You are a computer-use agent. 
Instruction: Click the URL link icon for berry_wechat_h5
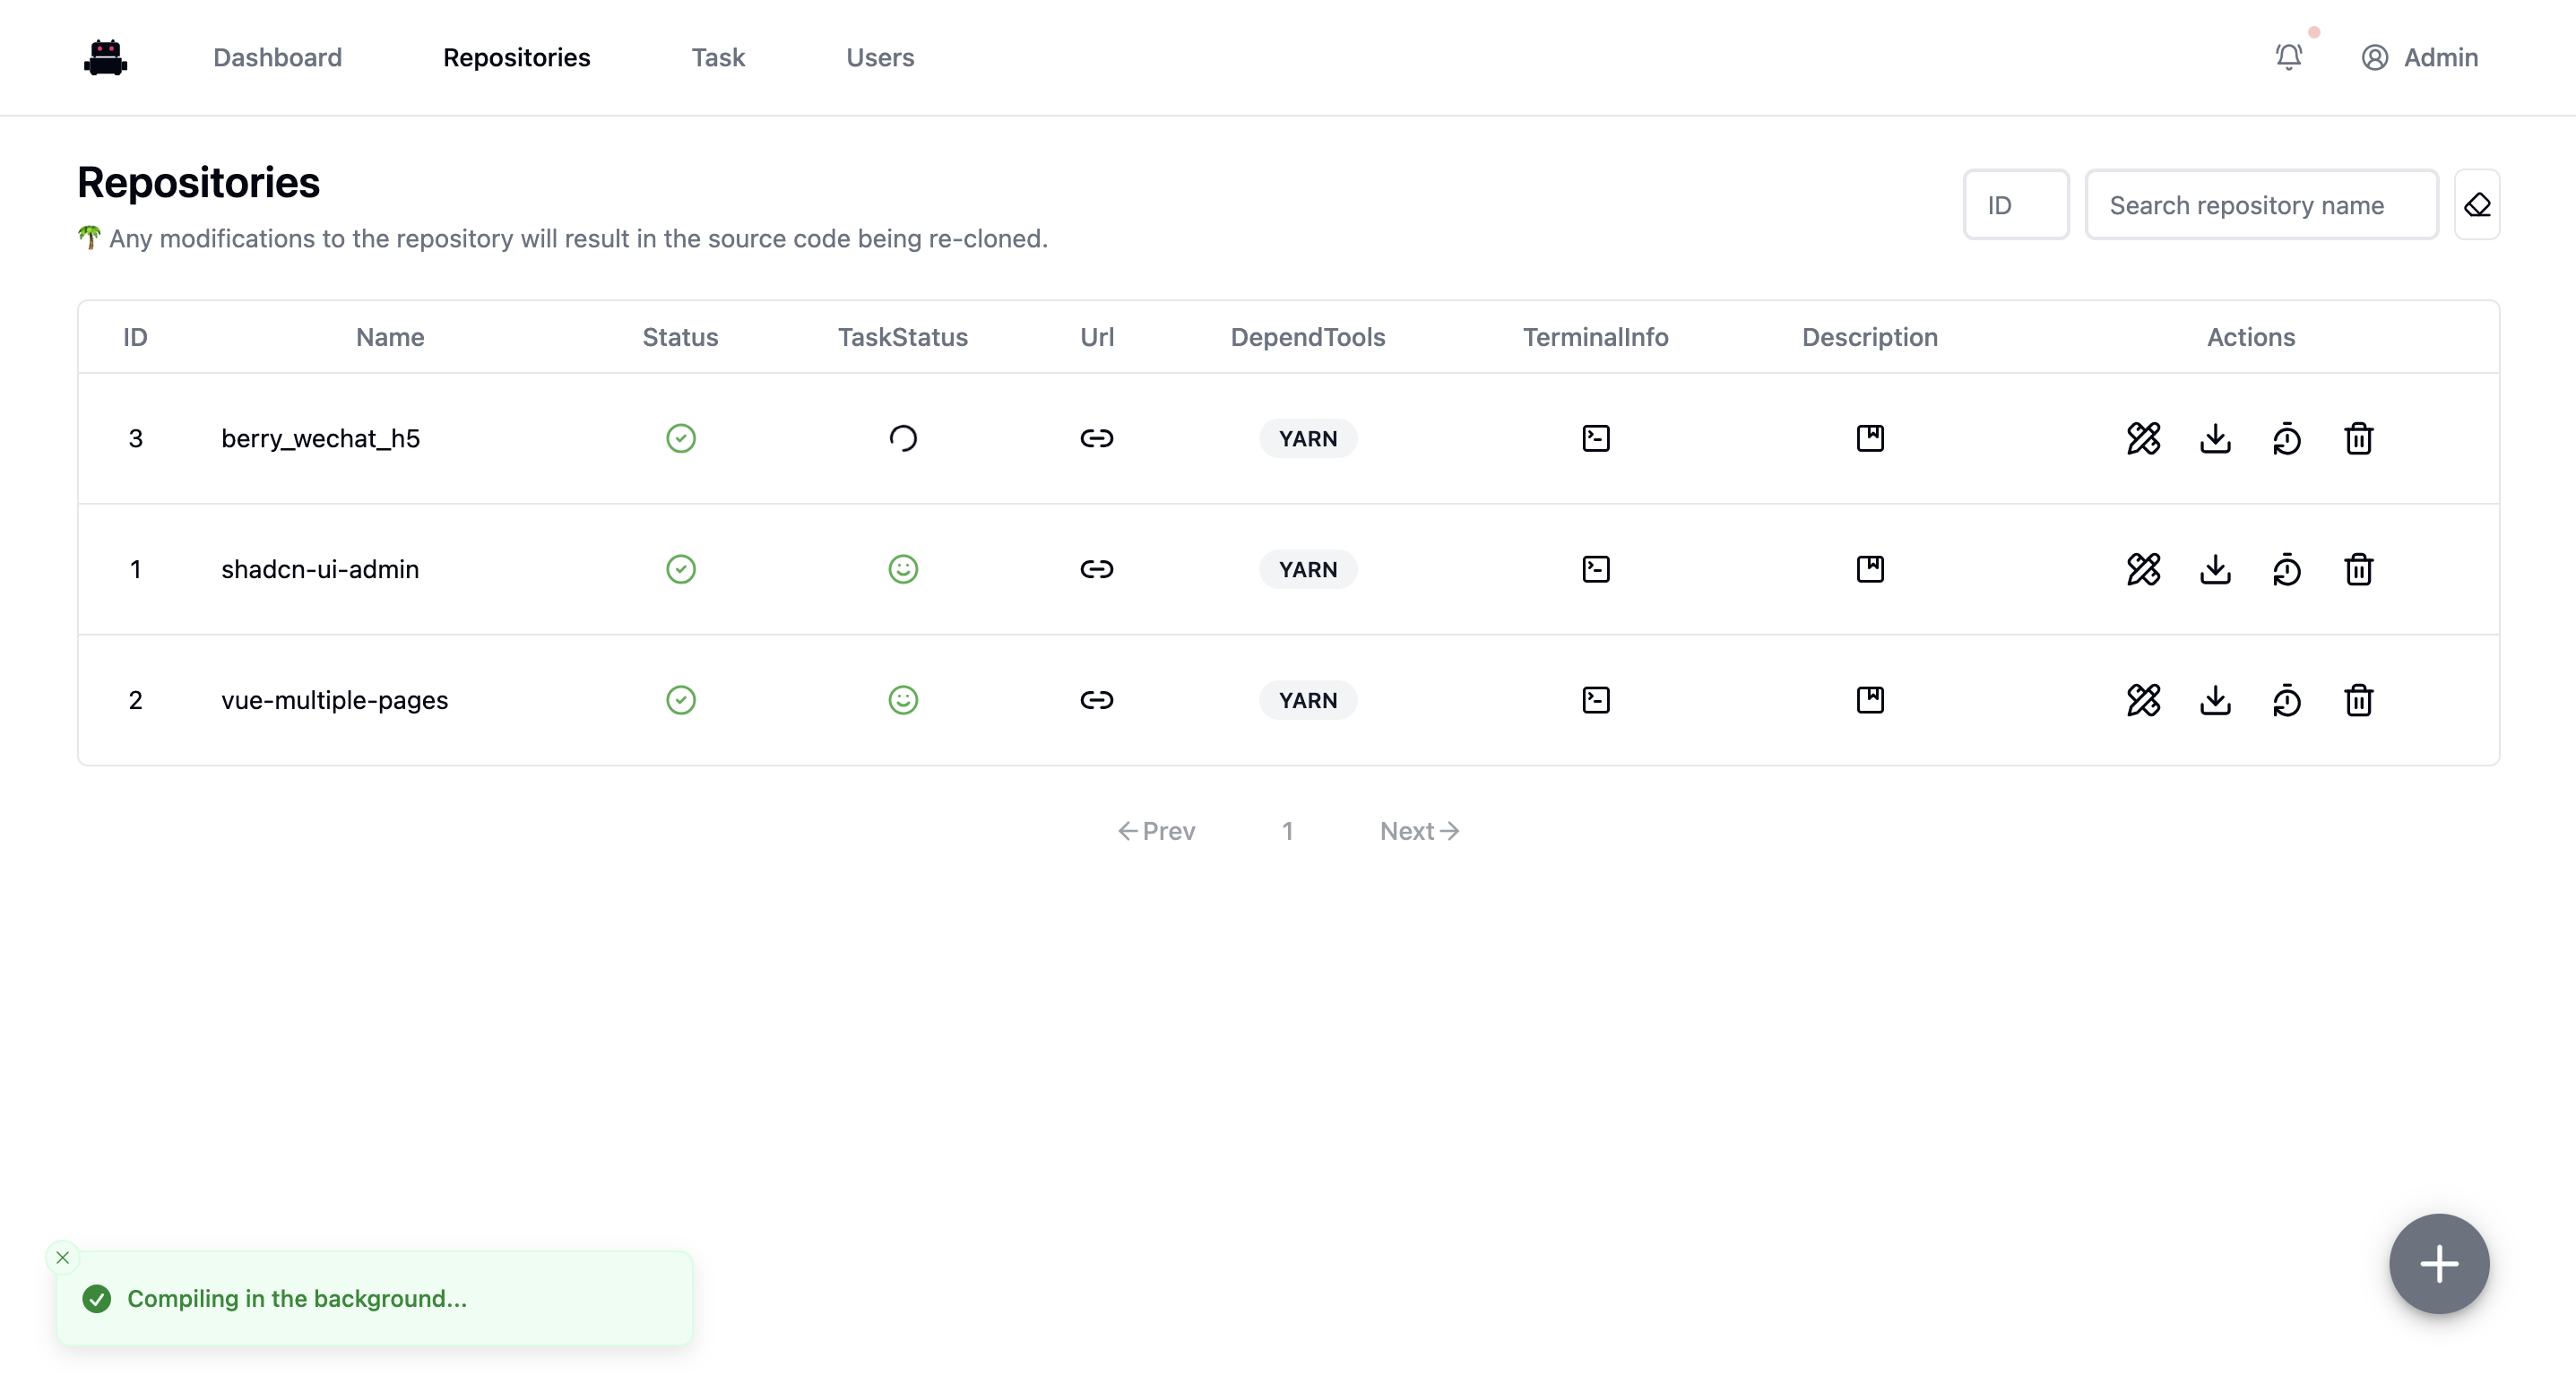[1096, 438]
